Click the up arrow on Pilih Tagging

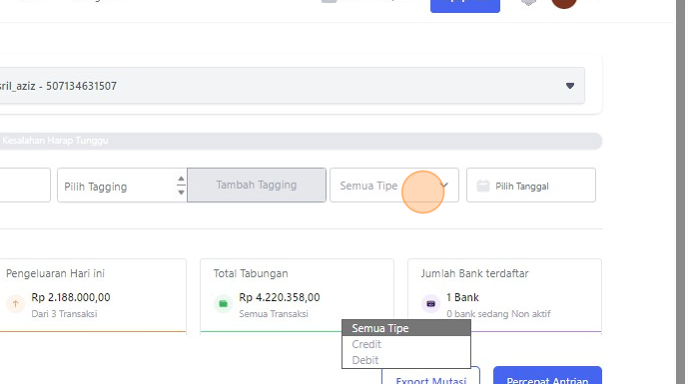[181, 179]
